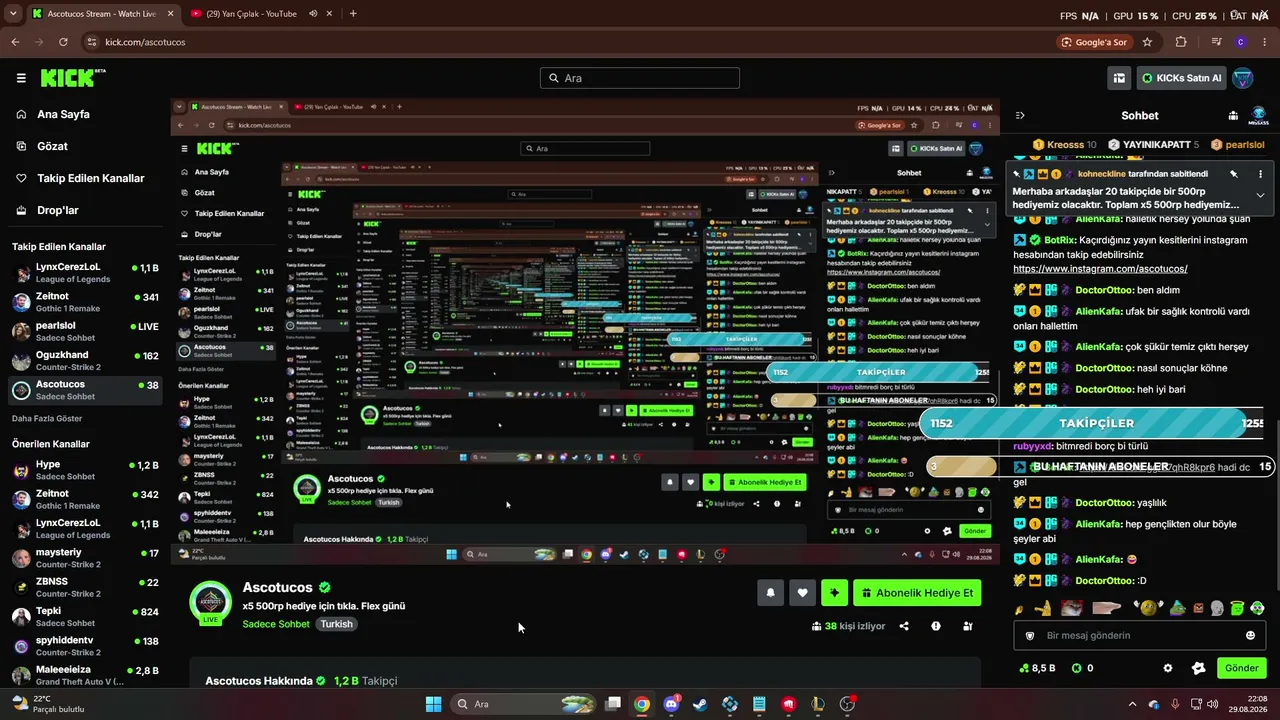
Task: Bookmark this page with the star
Action: click(1147, 42)
